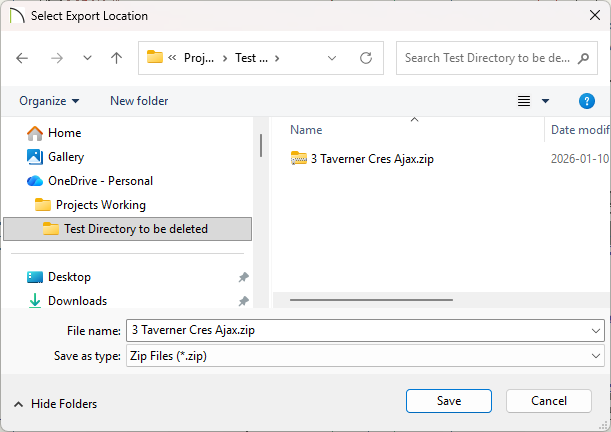Click the Back navigation arrow
611x432 pixels.
click(22, 58)
